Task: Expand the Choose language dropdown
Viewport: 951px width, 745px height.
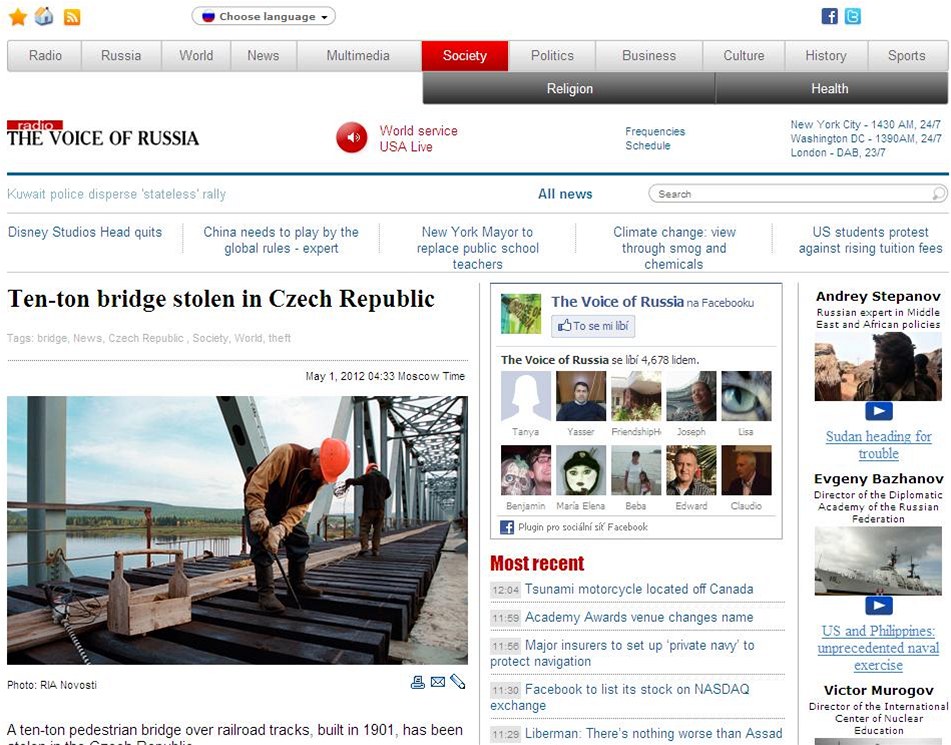Action: 263,17
